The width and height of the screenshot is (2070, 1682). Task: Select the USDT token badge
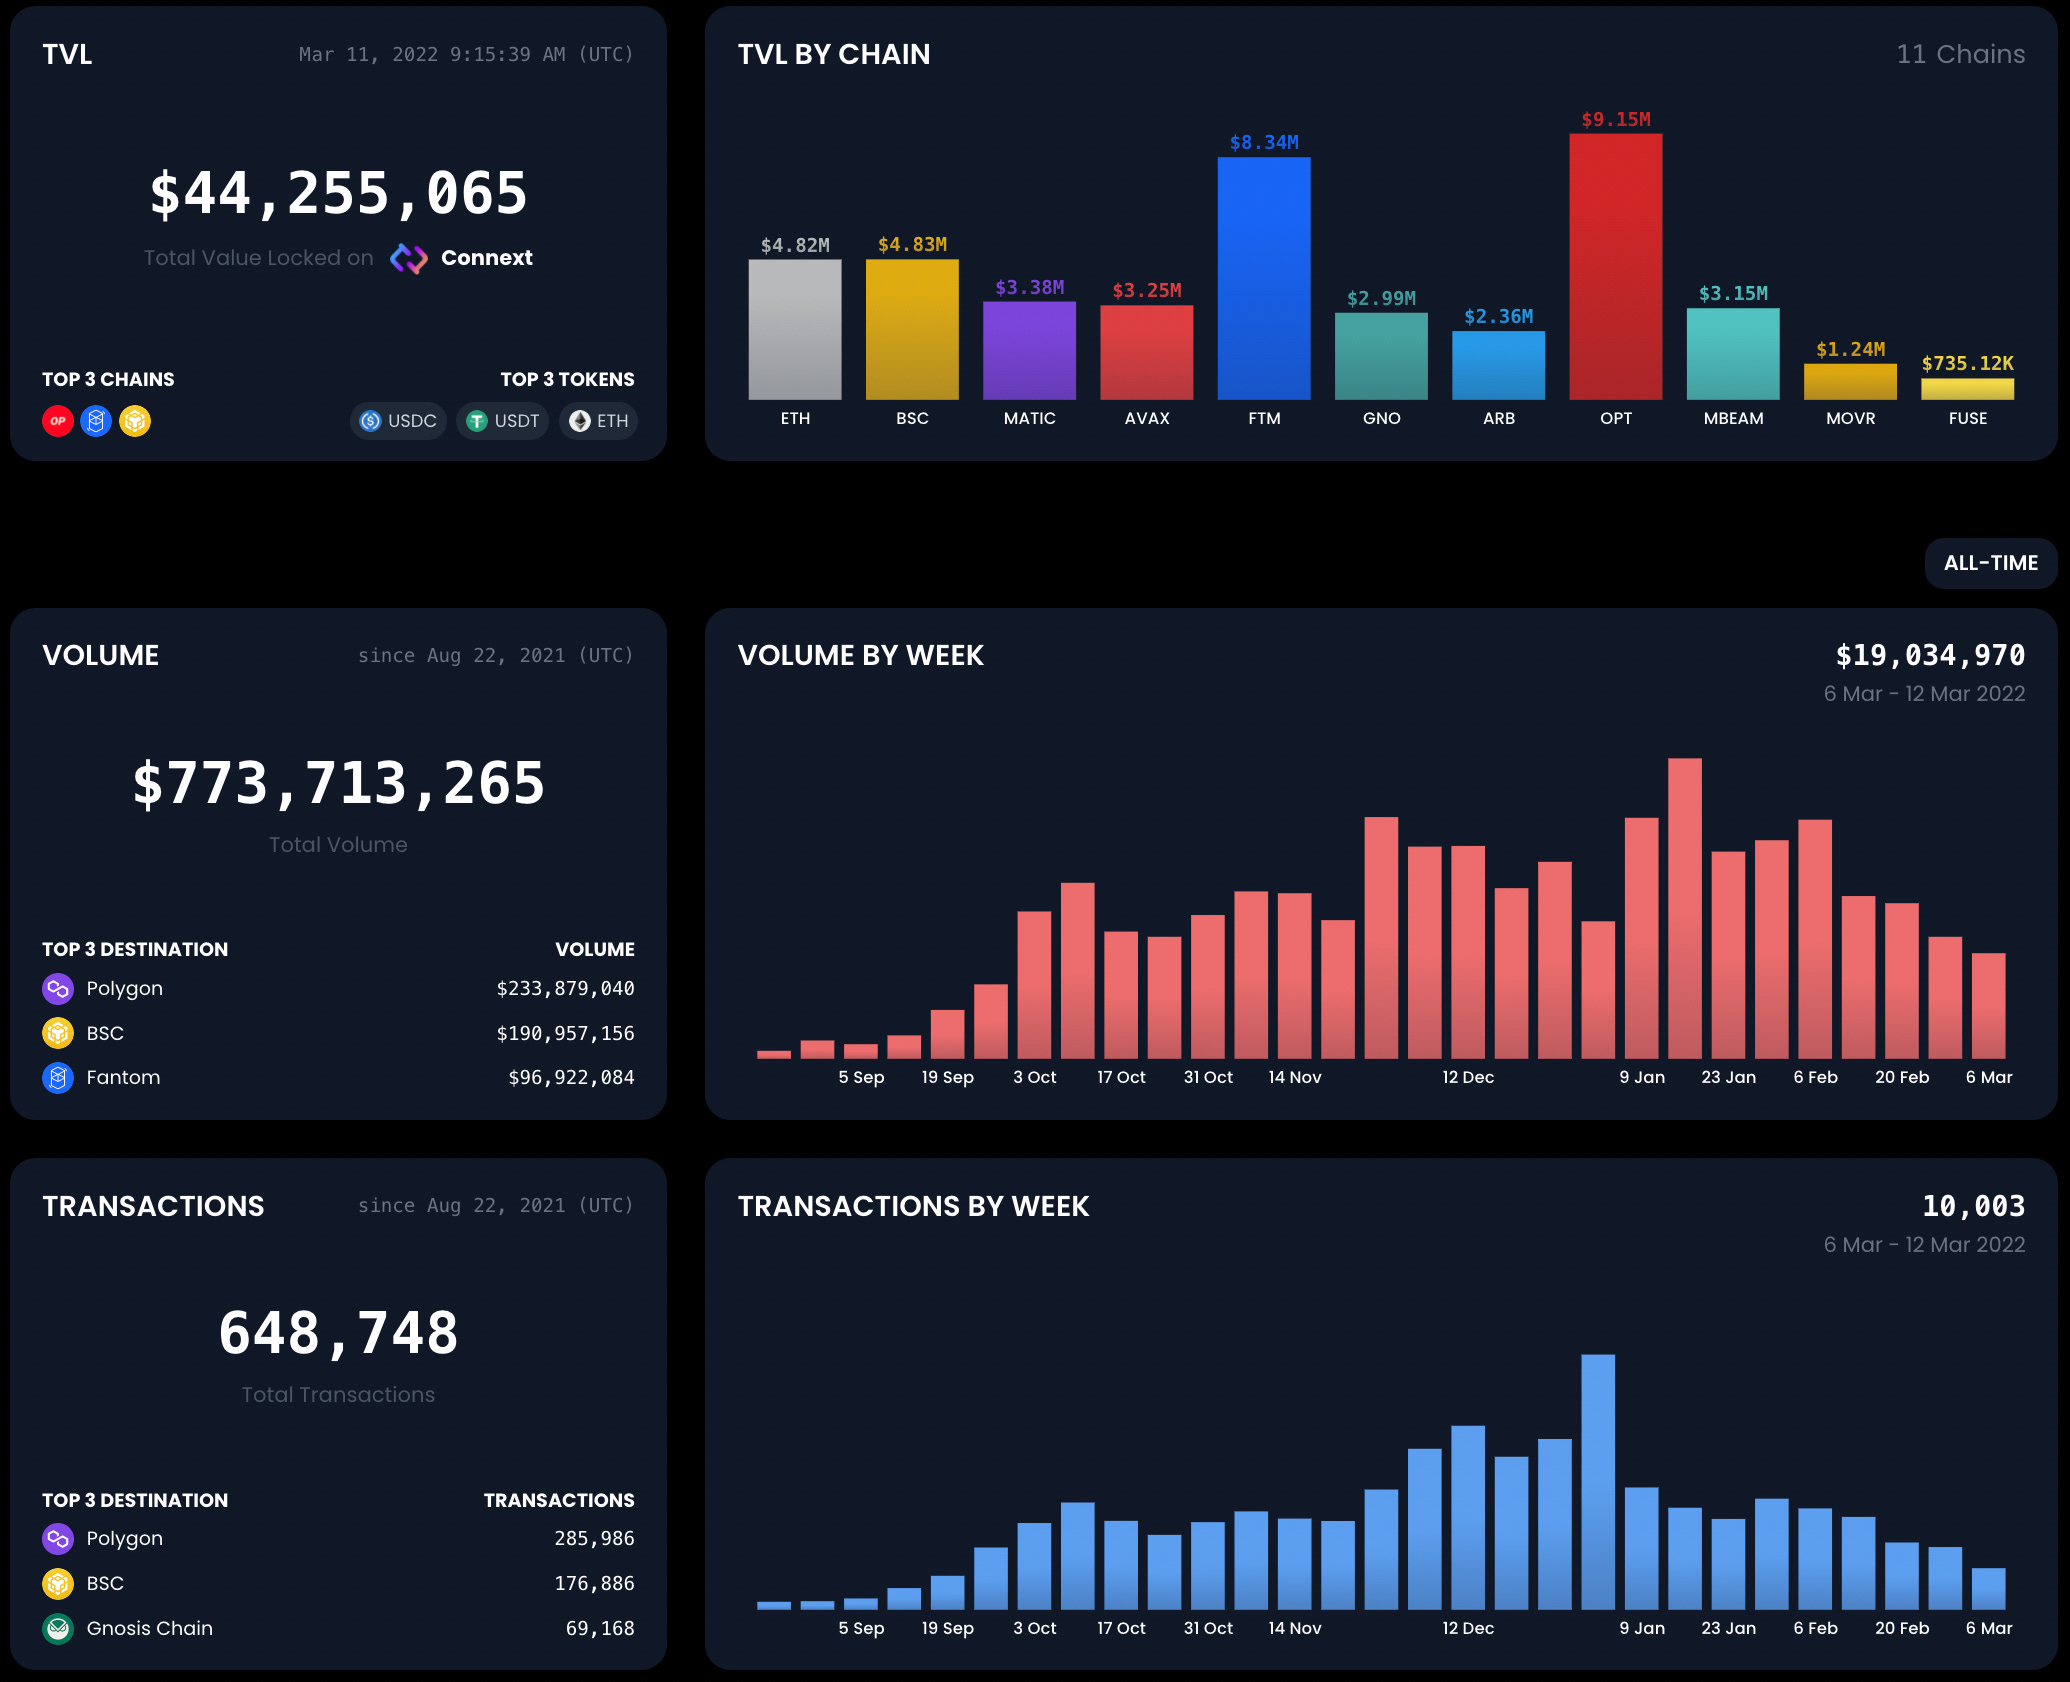coord(502,421)
